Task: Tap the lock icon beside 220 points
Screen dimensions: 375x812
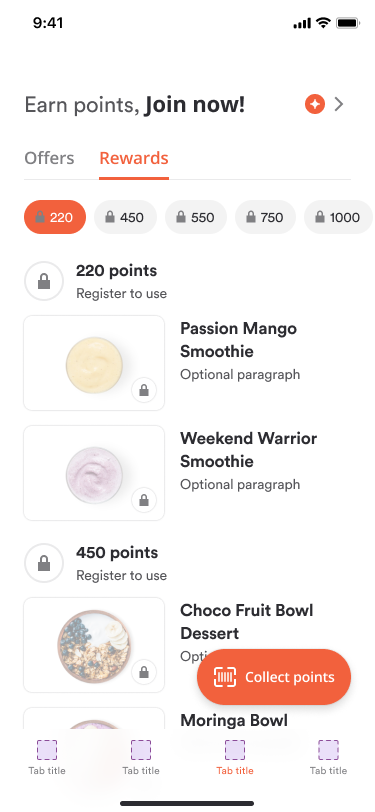Action: click(x=44, y=281)
